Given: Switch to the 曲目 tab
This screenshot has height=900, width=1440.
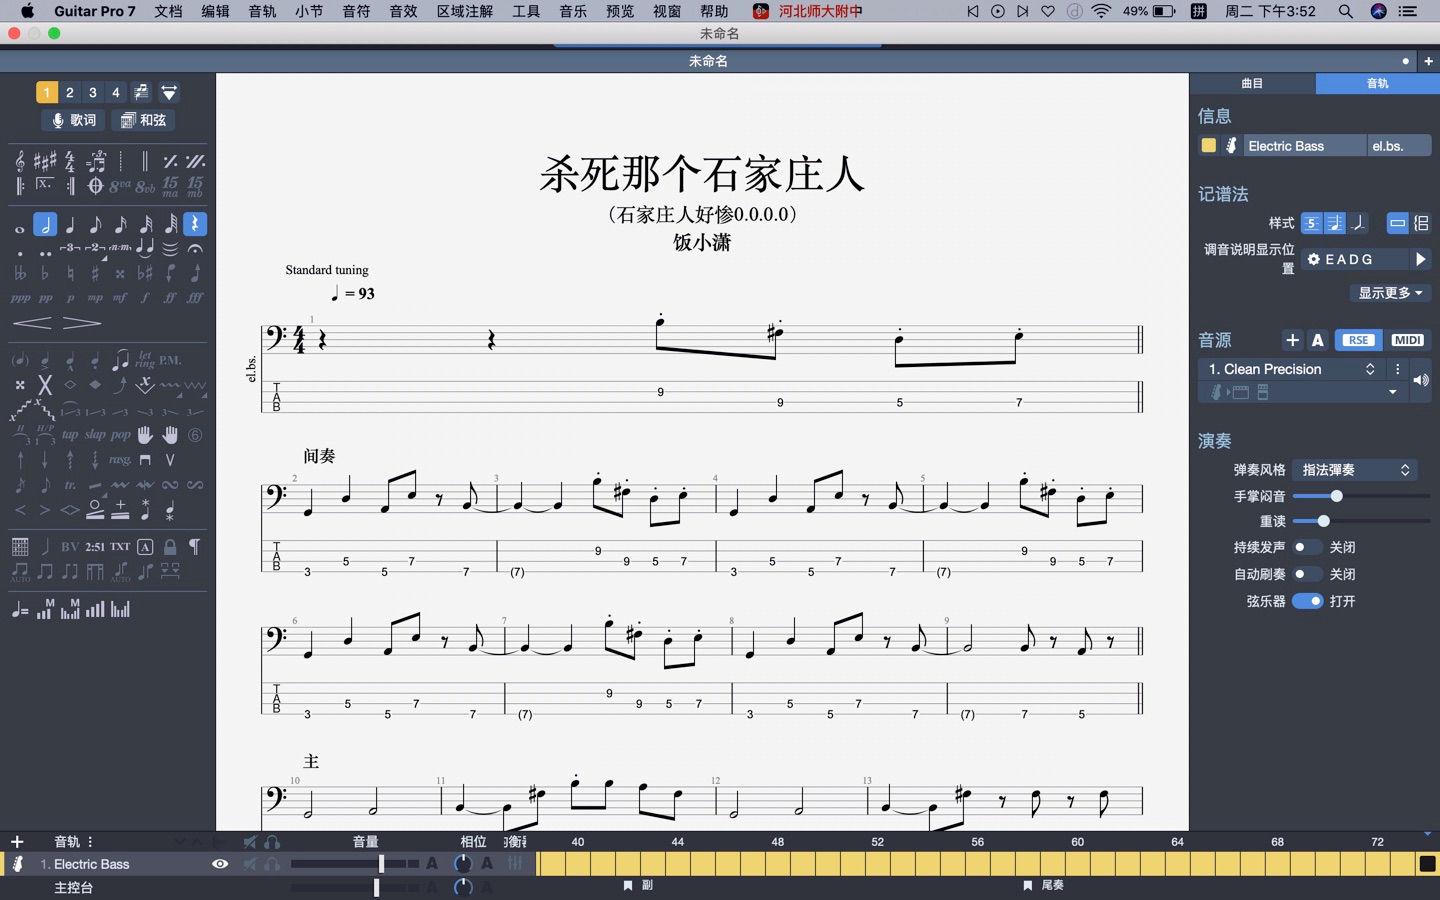Looking at the screenshot, I should point(1252,83).
